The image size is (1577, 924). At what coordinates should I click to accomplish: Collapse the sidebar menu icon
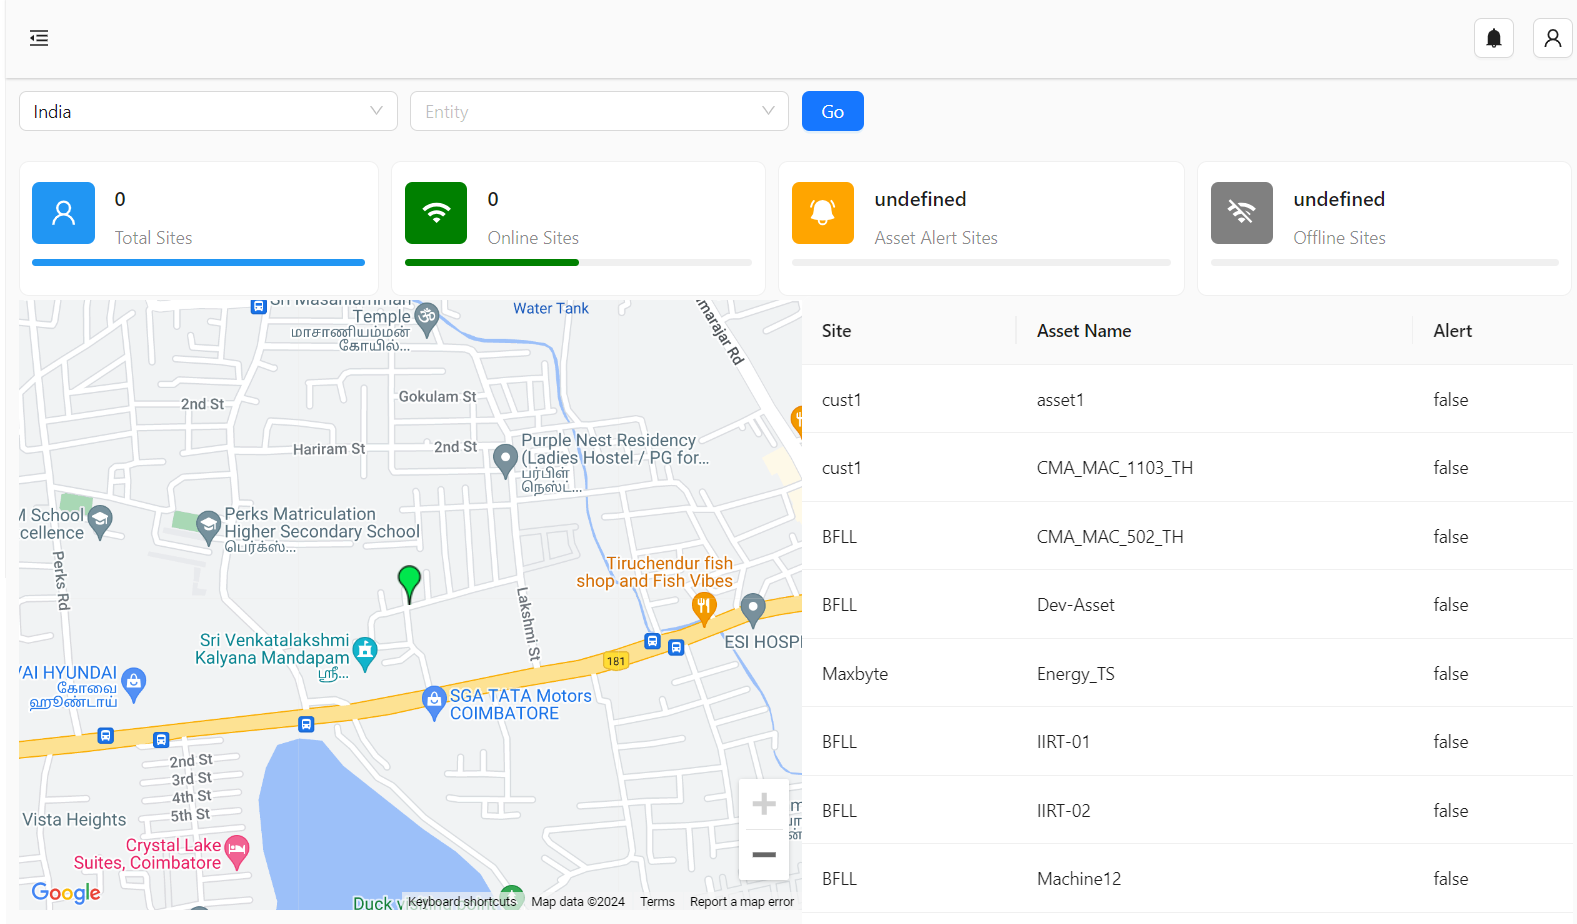(x=39, y=38)
